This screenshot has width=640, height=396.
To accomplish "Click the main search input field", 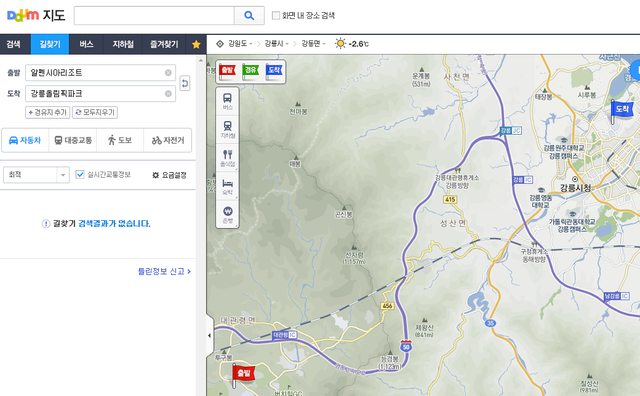I will pos(154,16).
